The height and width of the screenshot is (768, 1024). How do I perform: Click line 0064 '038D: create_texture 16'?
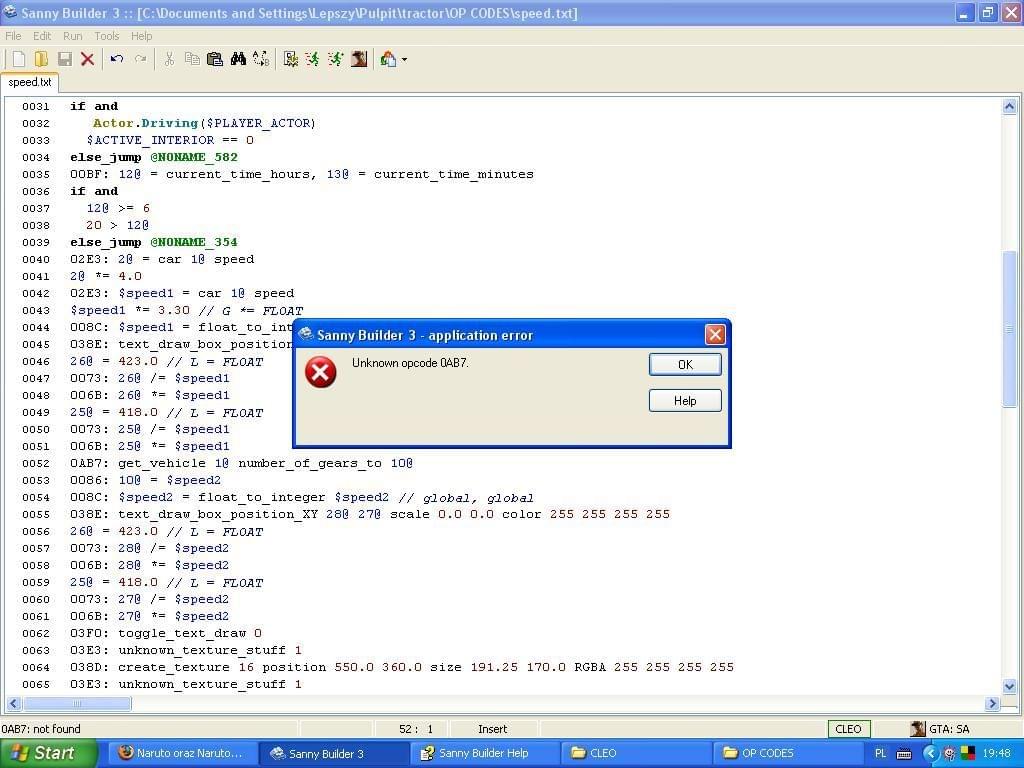tap(402, 667)
